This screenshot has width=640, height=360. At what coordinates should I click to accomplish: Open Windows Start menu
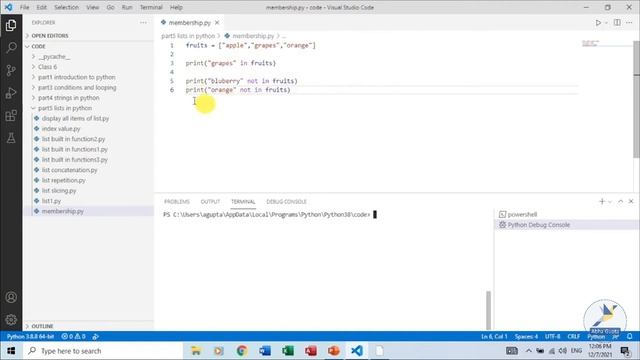11,351
